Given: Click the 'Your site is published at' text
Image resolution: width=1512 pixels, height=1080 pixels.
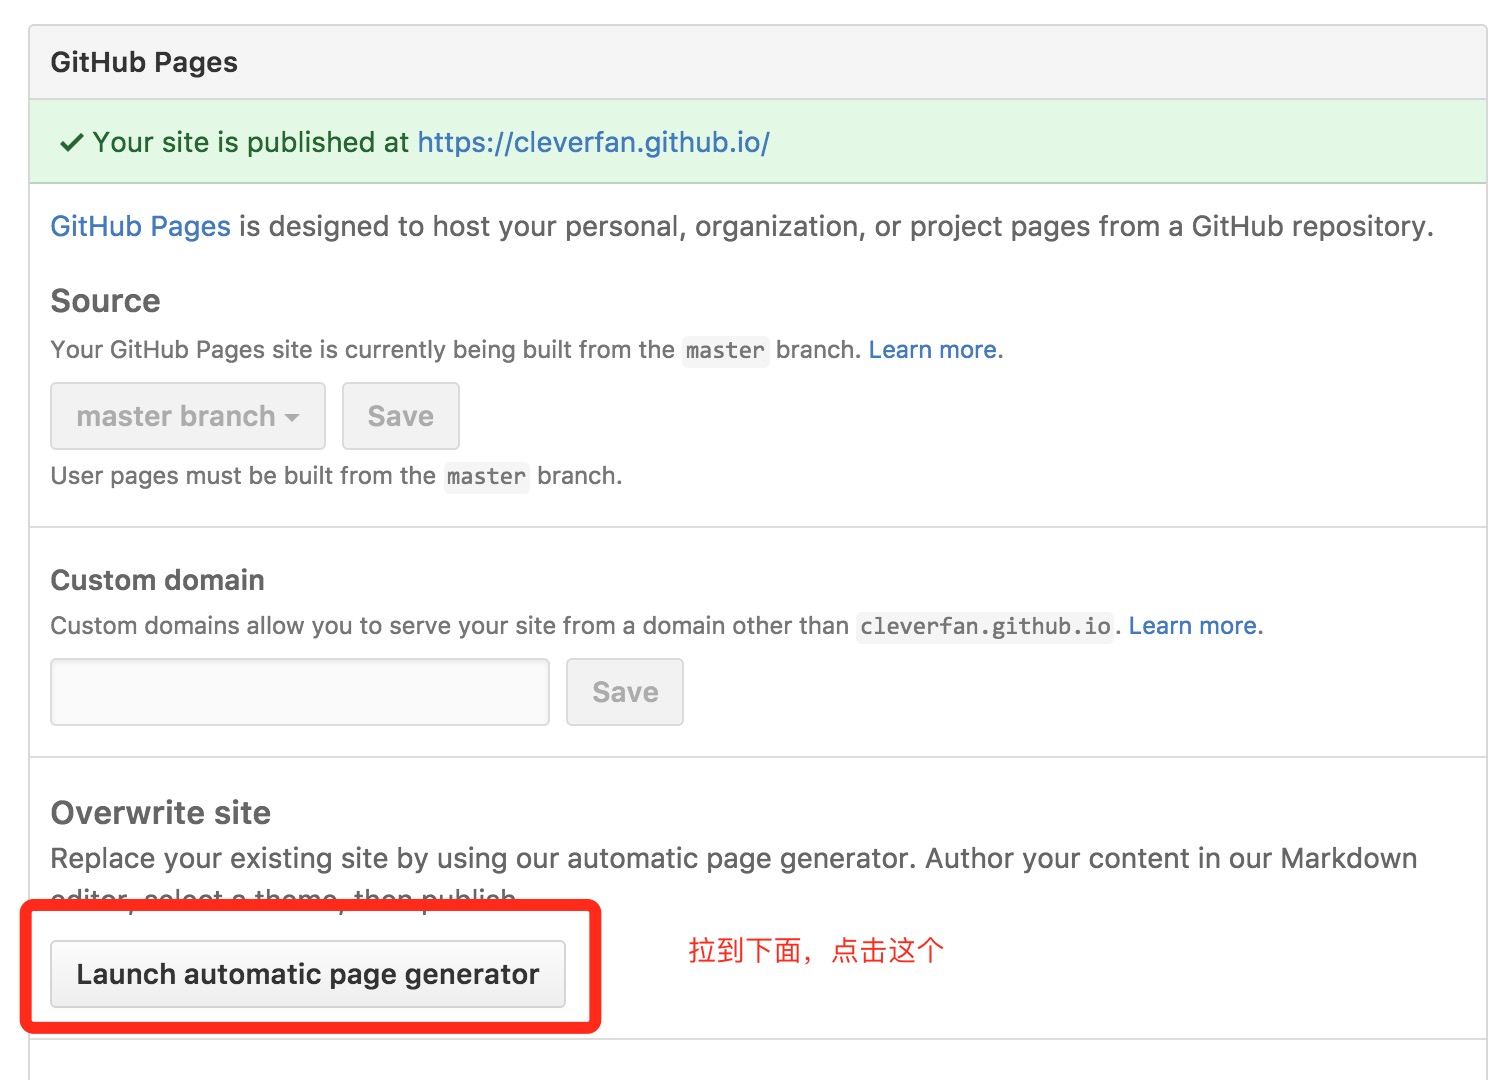Looking at the screenshot, I should pos(250,143).
